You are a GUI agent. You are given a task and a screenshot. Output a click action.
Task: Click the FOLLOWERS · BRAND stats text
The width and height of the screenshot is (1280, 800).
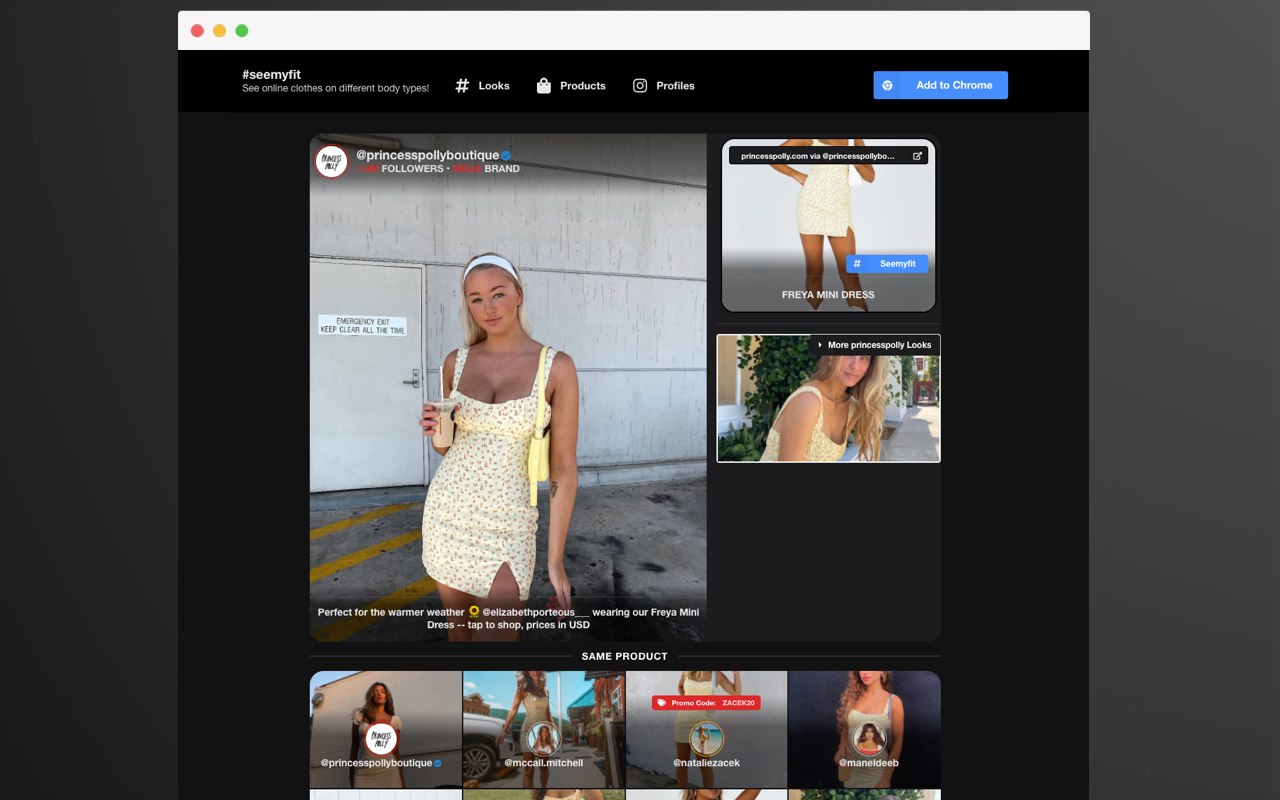(x=438, y=169)
